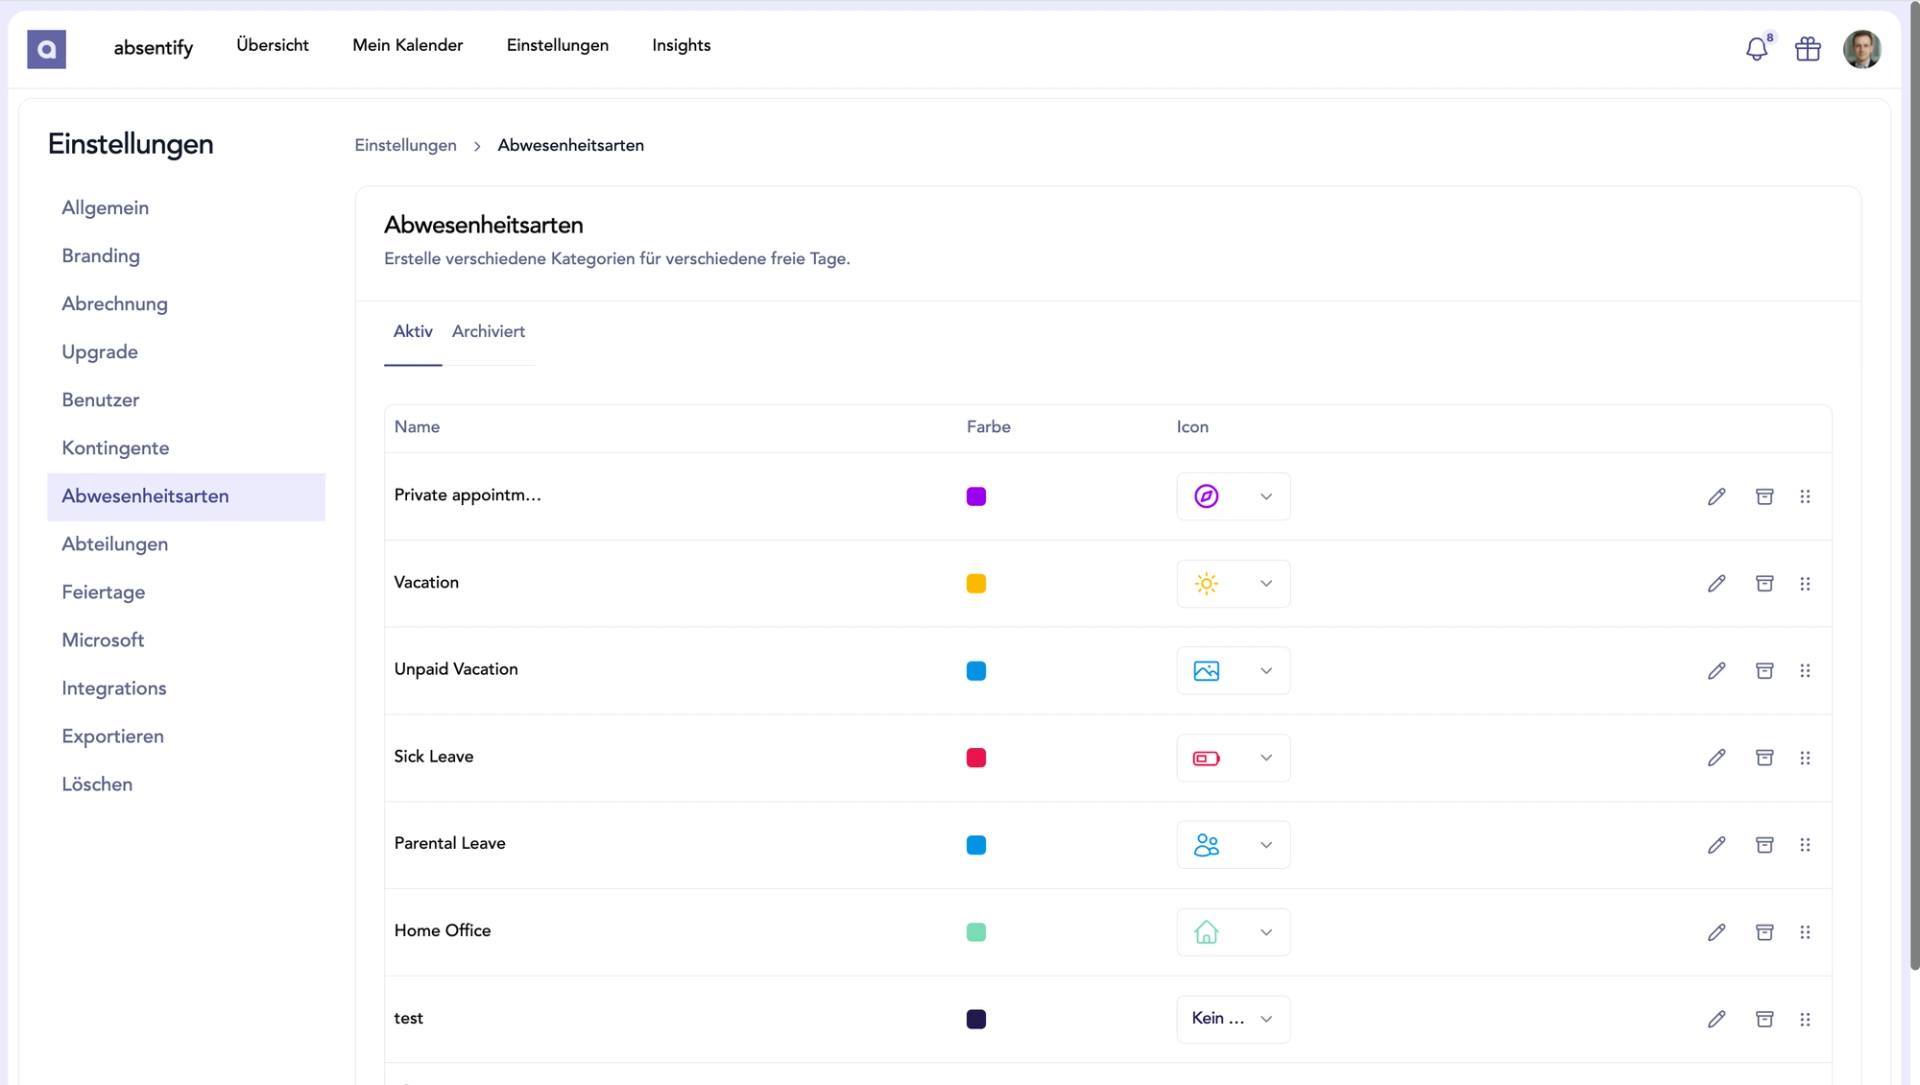Switch to the Archiviert tab
The height and width of the screenshot is (1085, 1920).
[488, 332]
